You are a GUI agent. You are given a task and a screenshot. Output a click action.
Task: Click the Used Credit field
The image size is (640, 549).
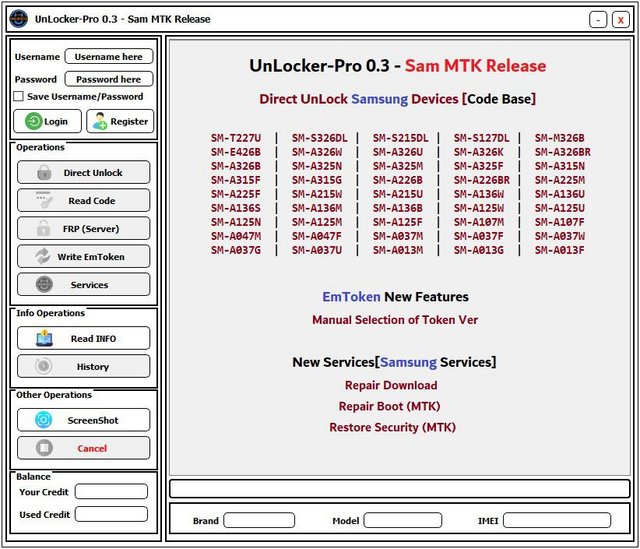click(x=111, y=514)
